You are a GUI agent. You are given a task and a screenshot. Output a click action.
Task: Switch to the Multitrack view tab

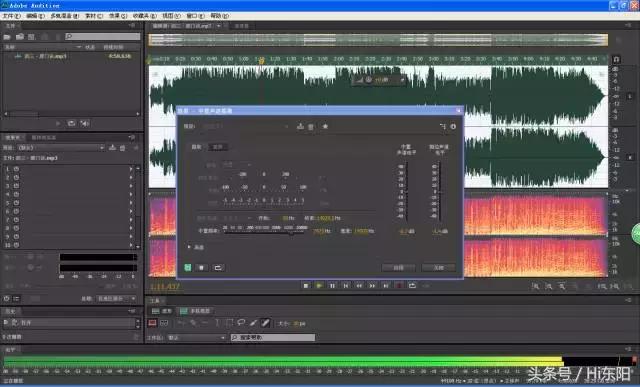[x=196, y=311]
